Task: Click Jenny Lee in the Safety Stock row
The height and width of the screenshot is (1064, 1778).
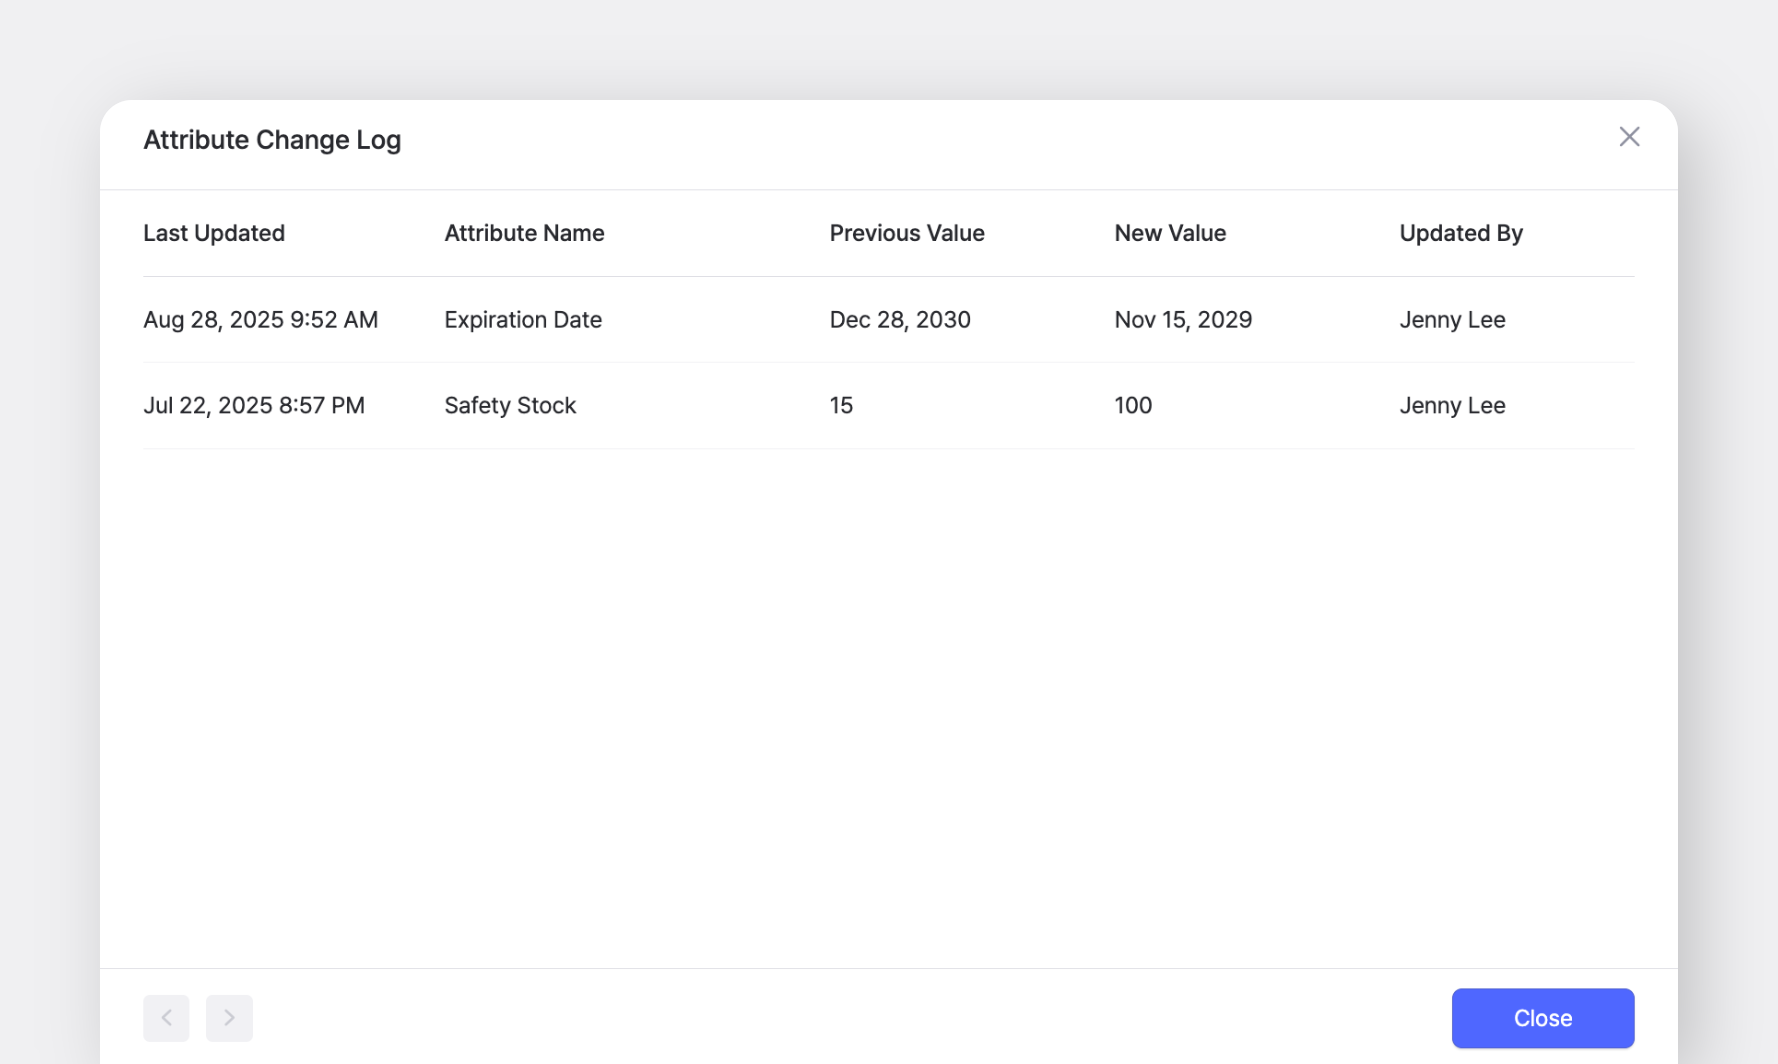Action: point(1452,405)
